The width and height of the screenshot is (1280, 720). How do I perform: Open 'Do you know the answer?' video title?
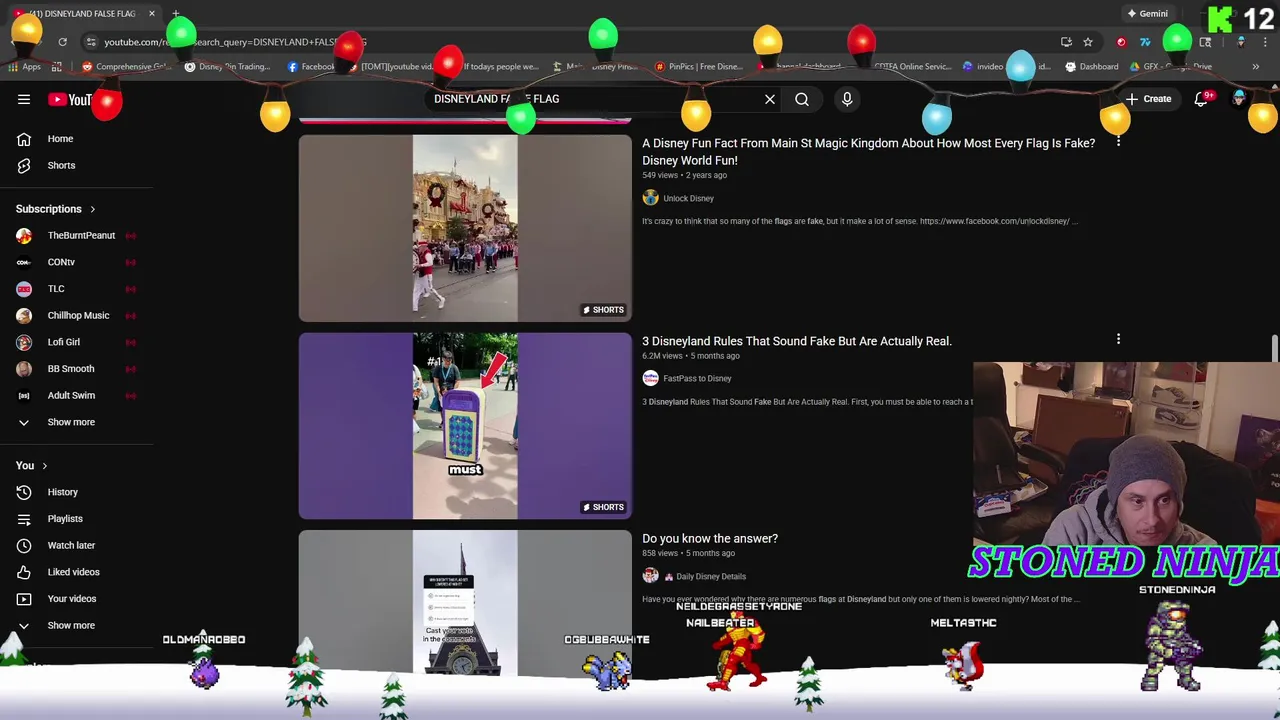[x=710, y=538]
